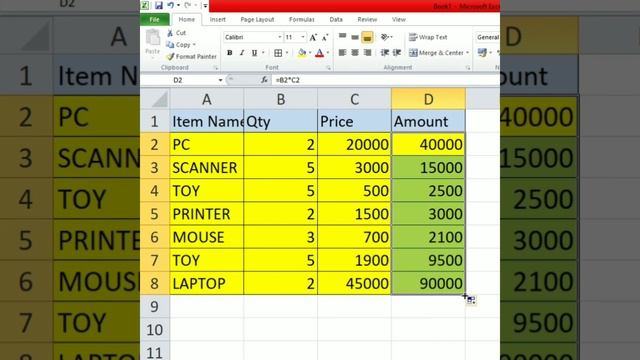This screenshot has width=640, height=360.
Task: Open the Calibri font name dropdown
Action: point(280,37)
